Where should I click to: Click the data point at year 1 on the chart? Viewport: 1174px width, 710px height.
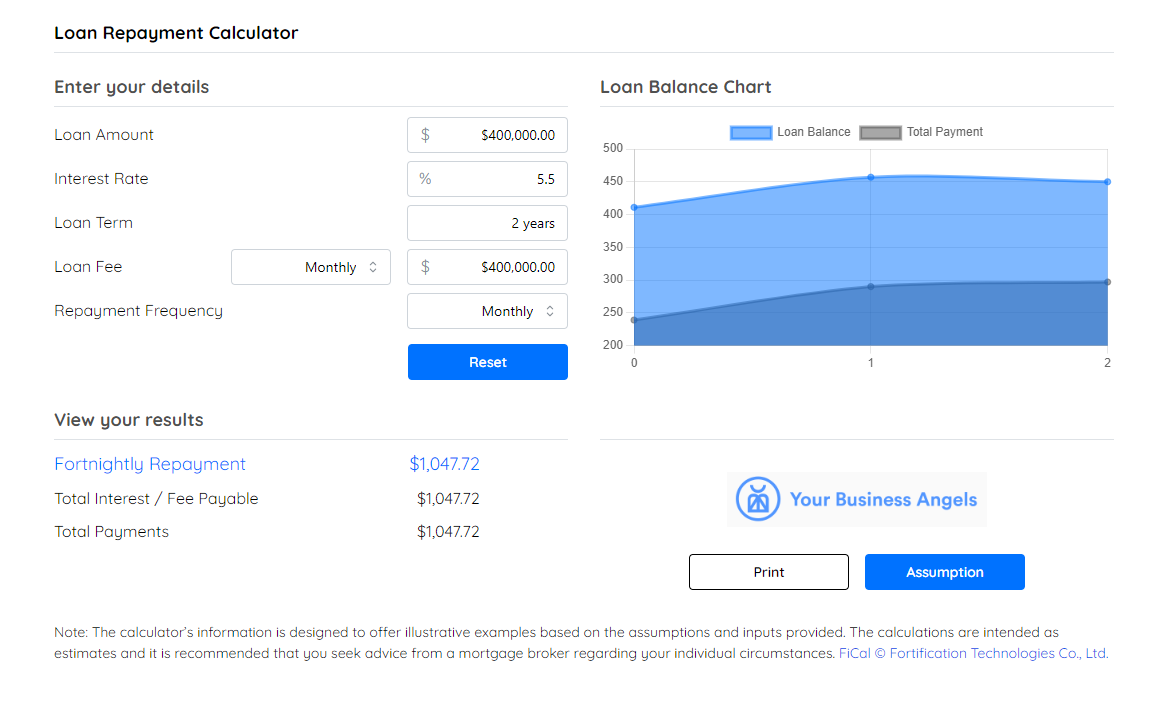(870, 177)
